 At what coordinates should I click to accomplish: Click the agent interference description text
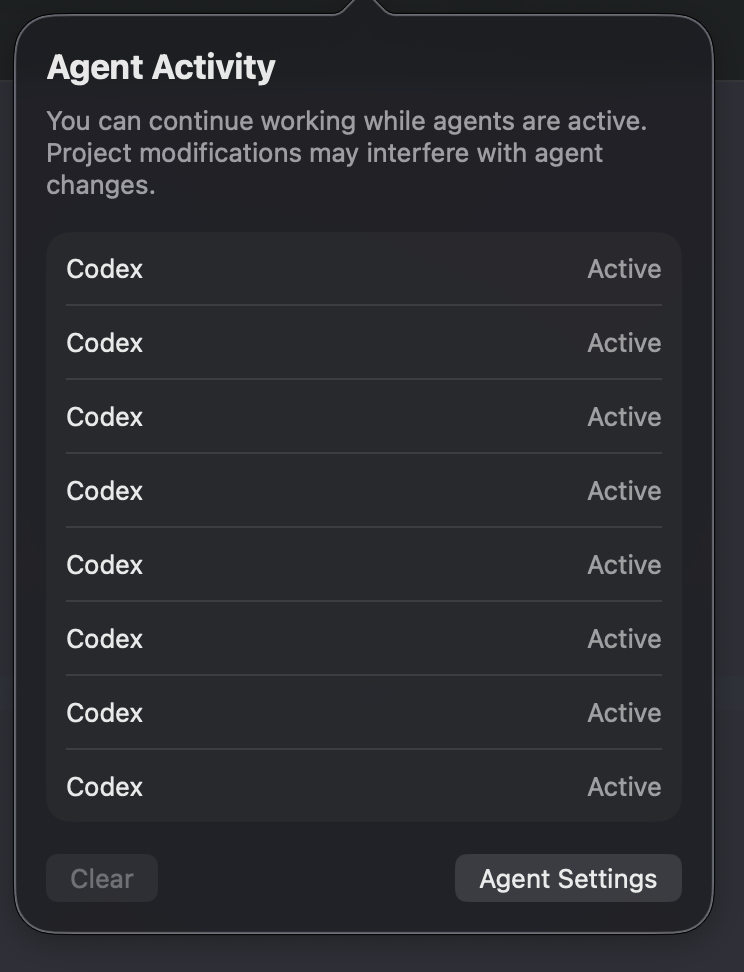(346, 153)
